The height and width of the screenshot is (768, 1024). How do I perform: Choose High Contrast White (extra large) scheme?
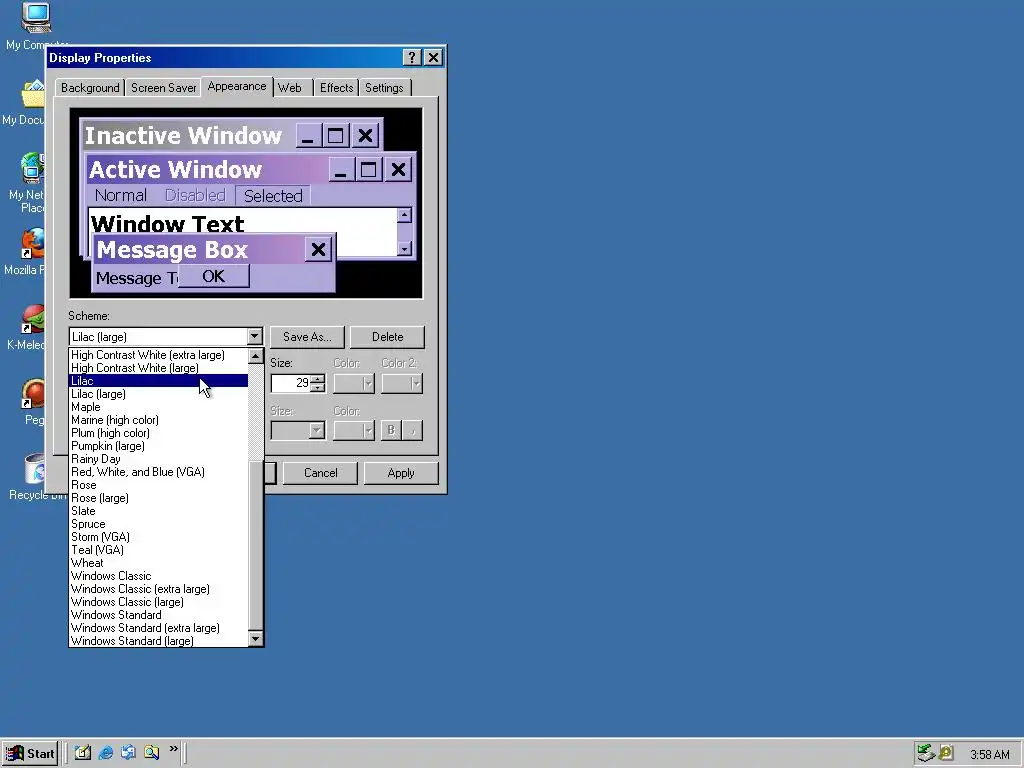tap(158, 355)
